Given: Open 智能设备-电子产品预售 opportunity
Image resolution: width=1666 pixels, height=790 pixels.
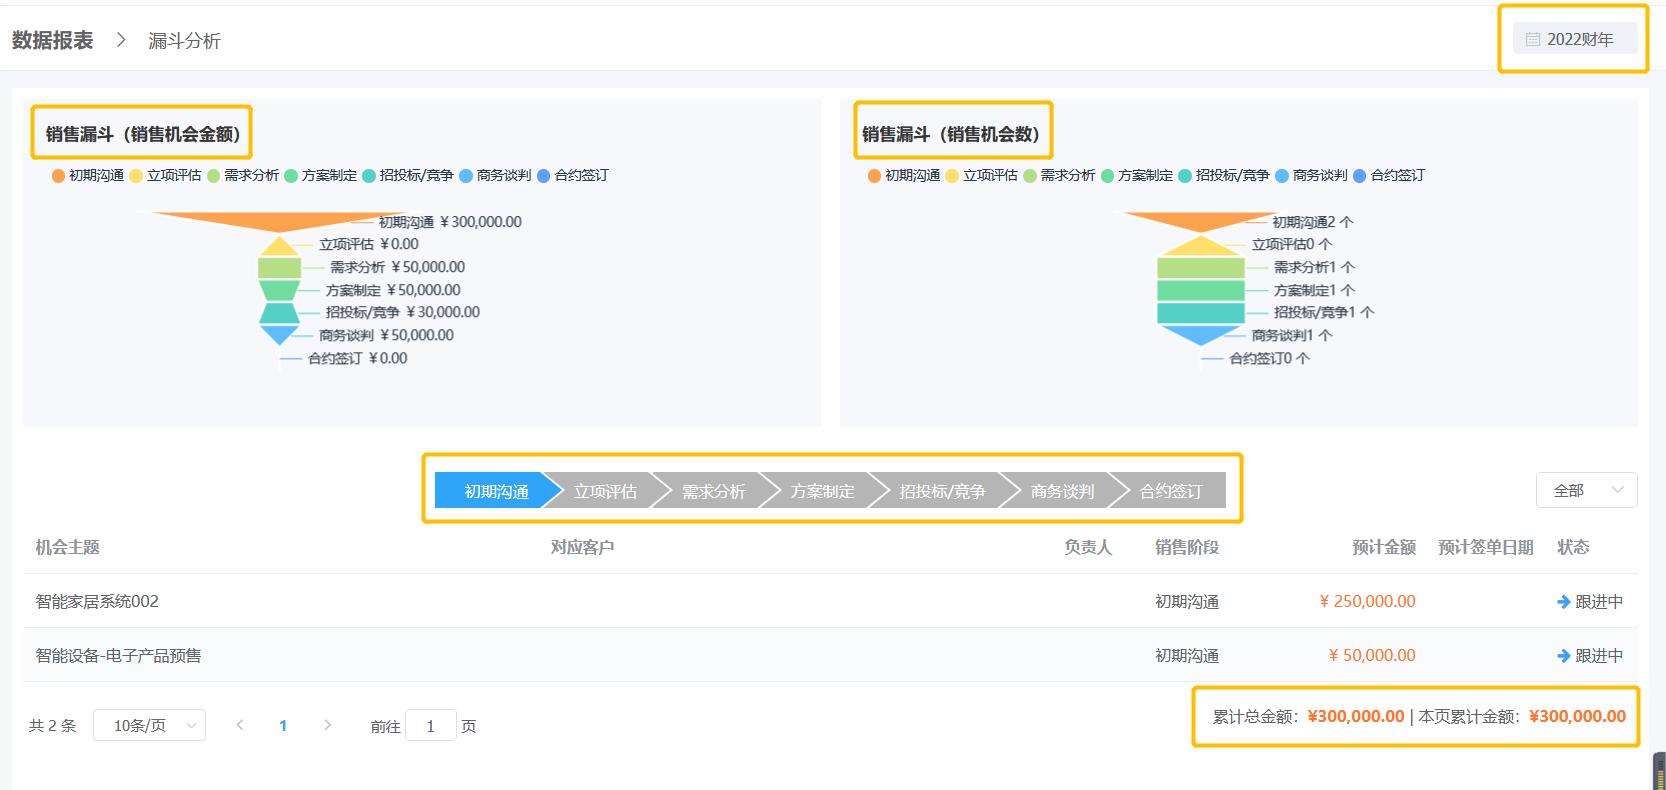Looking at the screenshot, I should (118, 655).
